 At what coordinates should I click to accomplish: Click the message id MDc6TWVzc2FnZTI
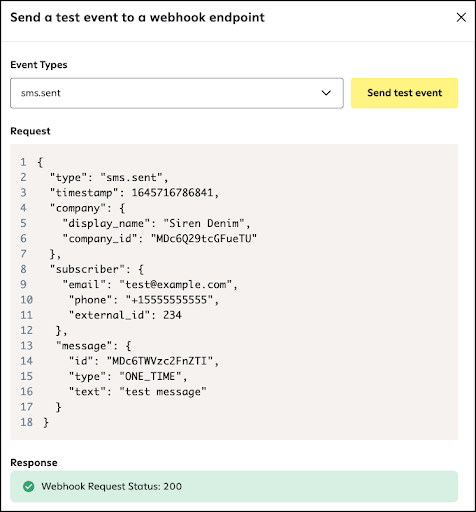(160, 361)
